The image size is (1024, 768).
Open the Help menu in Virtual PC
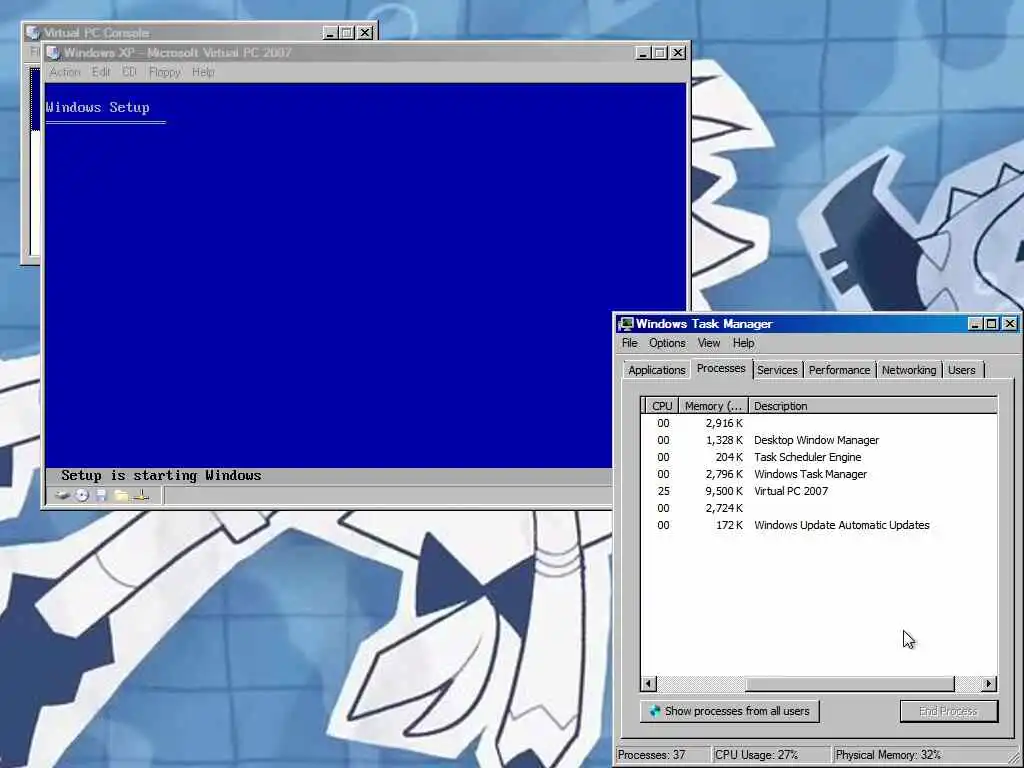pyautogui.click(x=203, y=72)
